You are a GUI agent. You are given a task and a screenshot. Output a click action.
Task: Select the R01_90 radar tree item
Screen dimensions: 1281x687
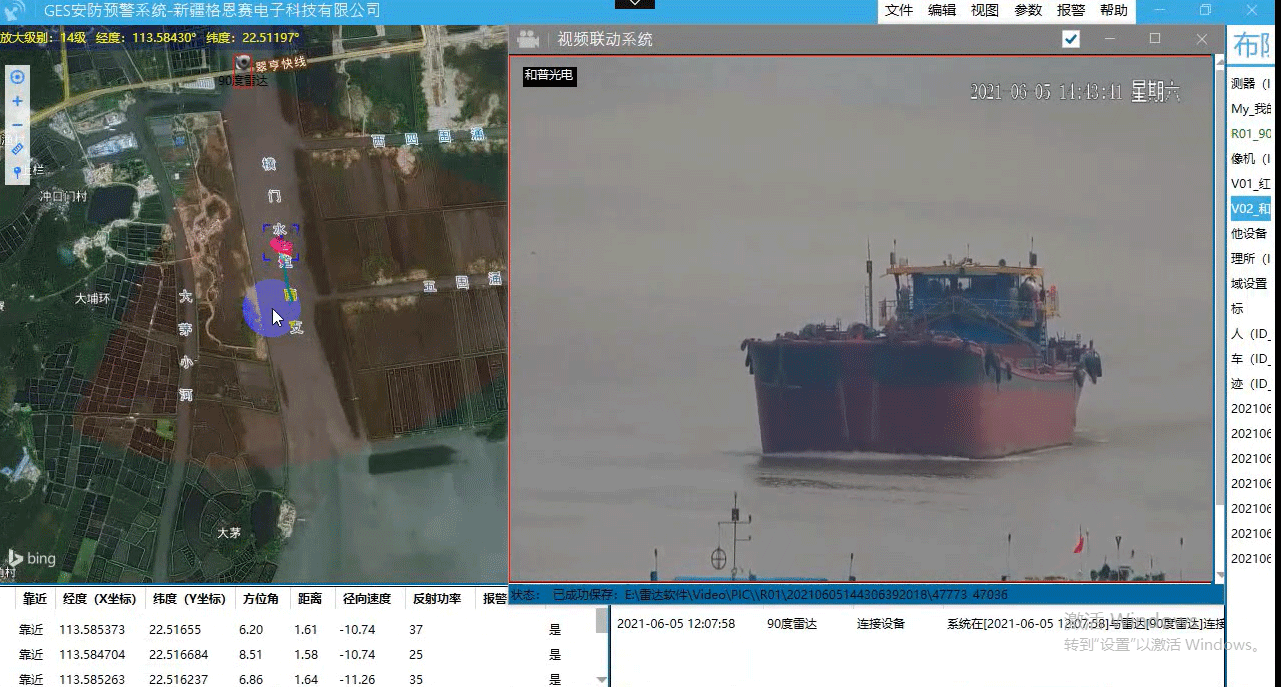point(1251,134)
